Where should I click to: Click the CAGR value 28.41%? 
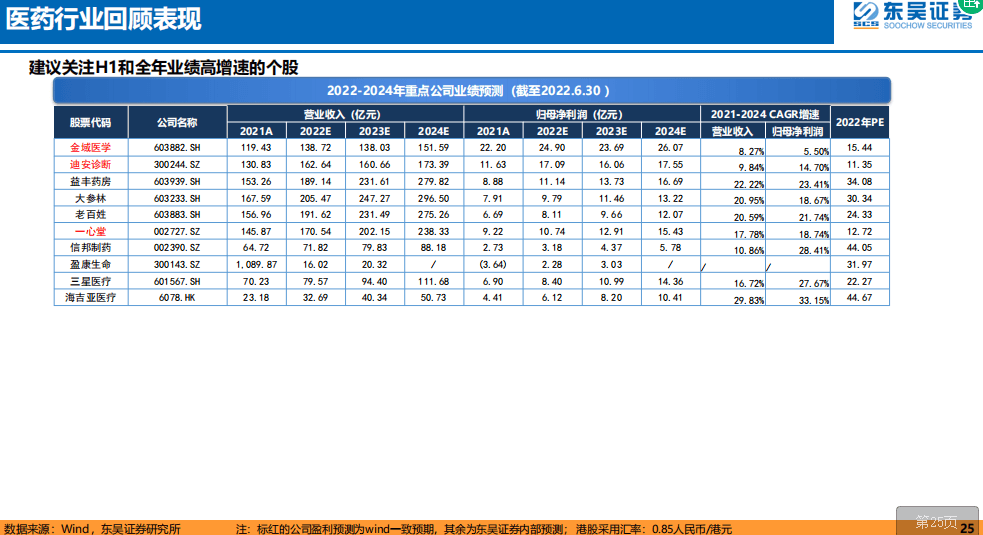[814, 251]
